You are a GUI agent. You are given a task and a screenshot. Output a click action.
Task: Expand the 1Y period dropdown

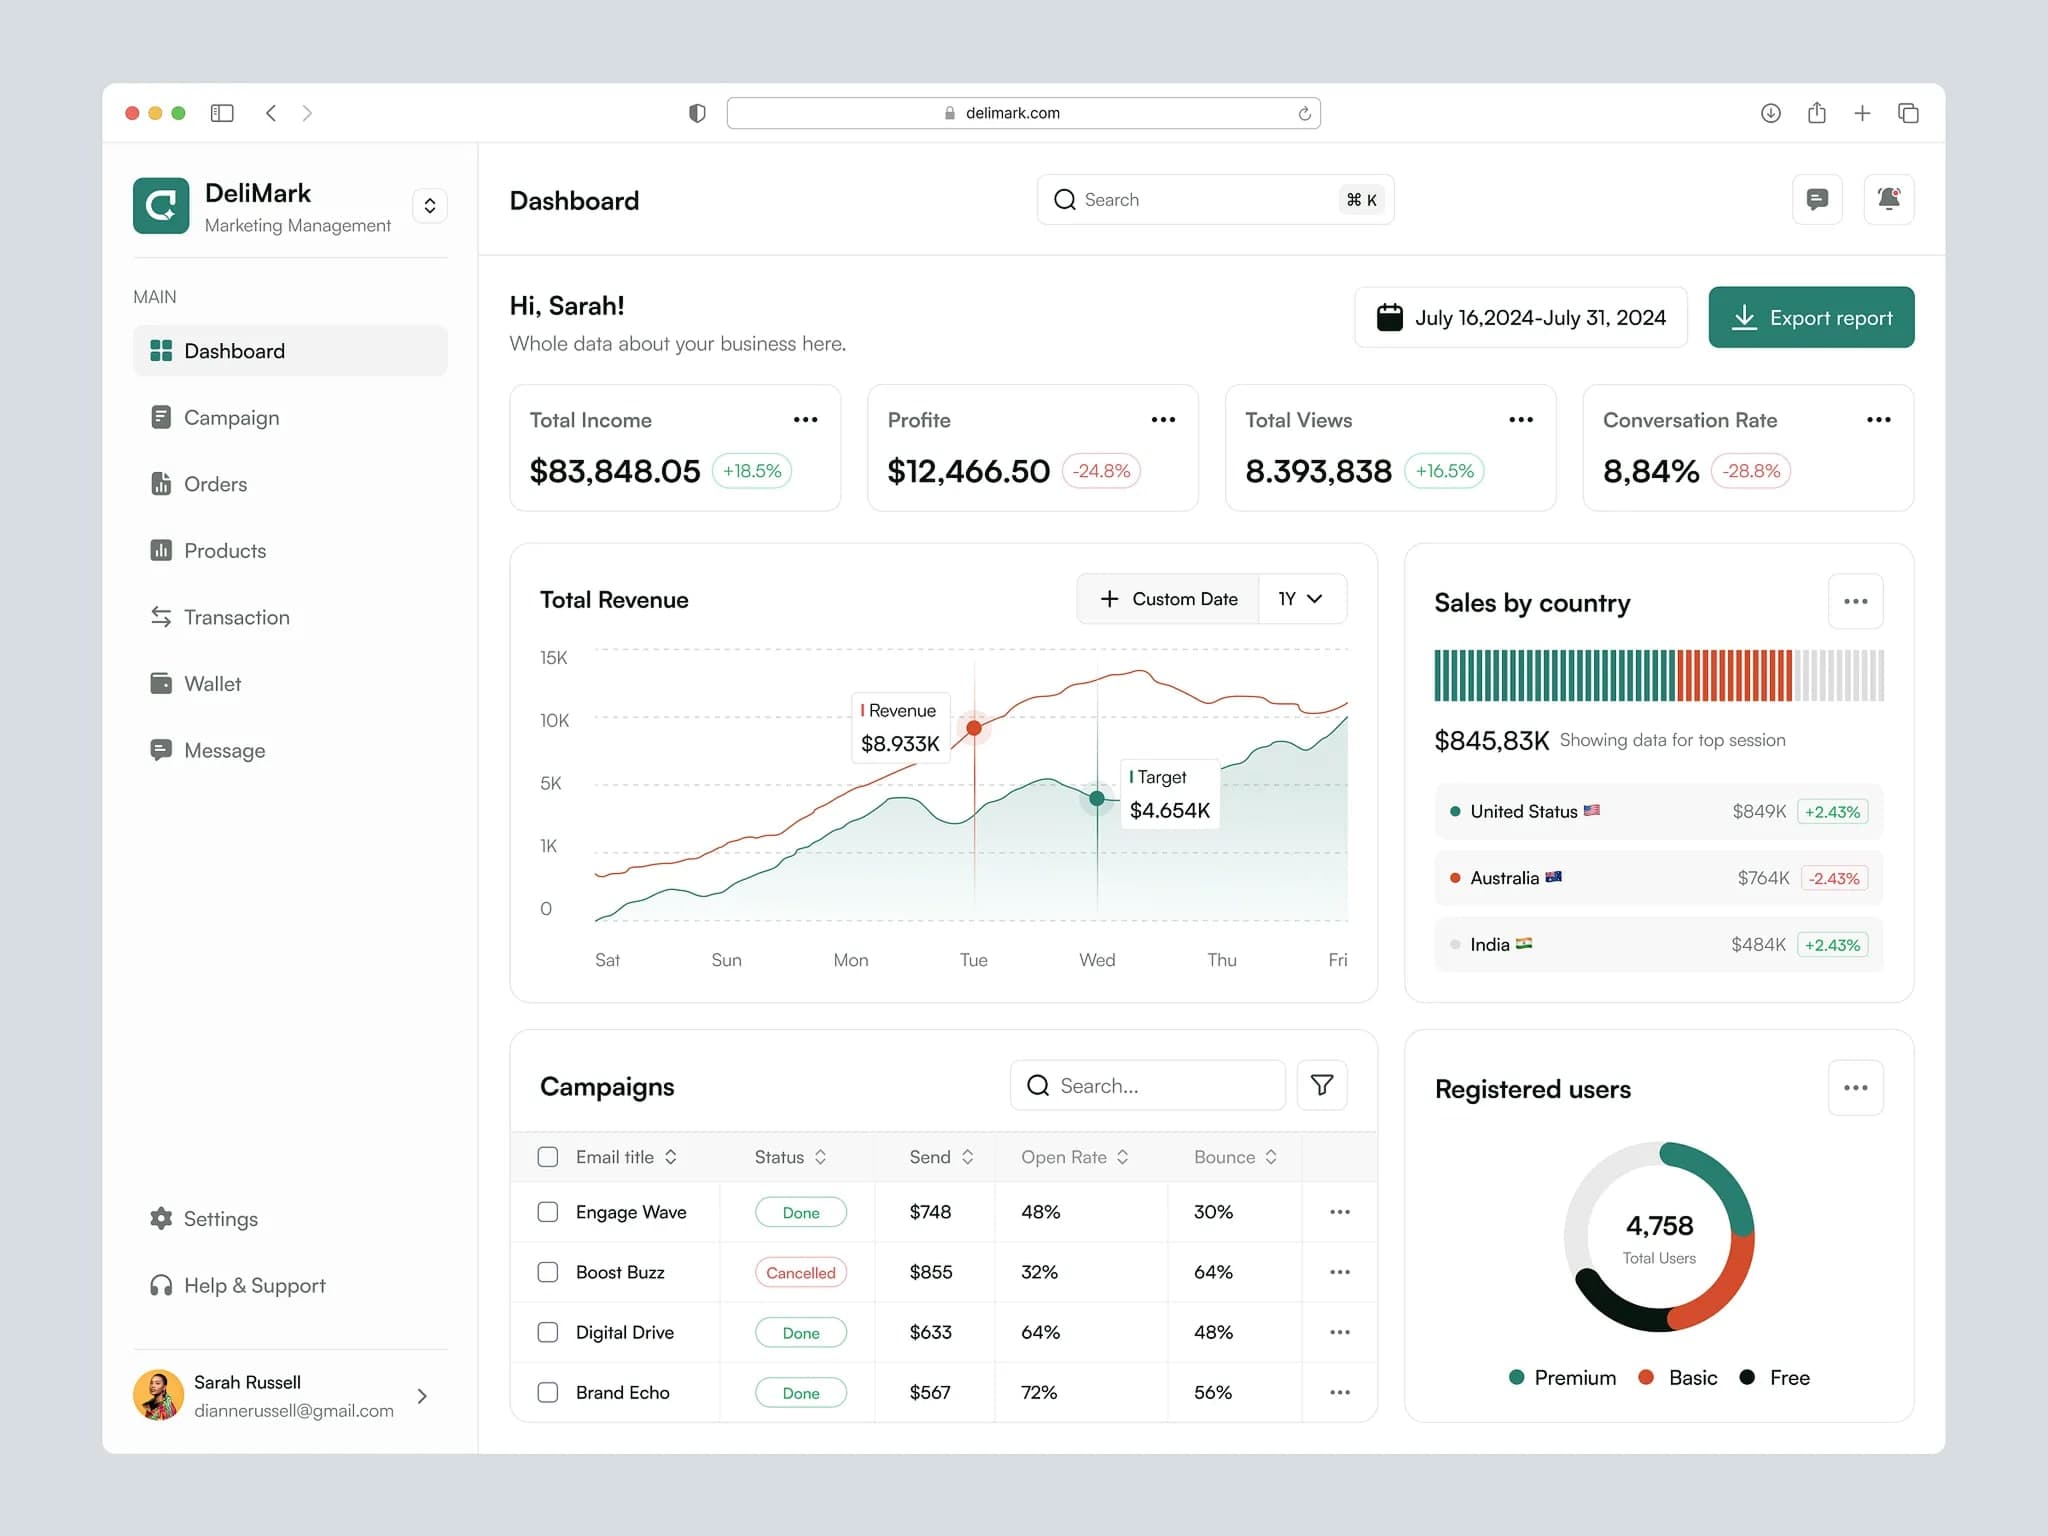(x=1301, y=599)
